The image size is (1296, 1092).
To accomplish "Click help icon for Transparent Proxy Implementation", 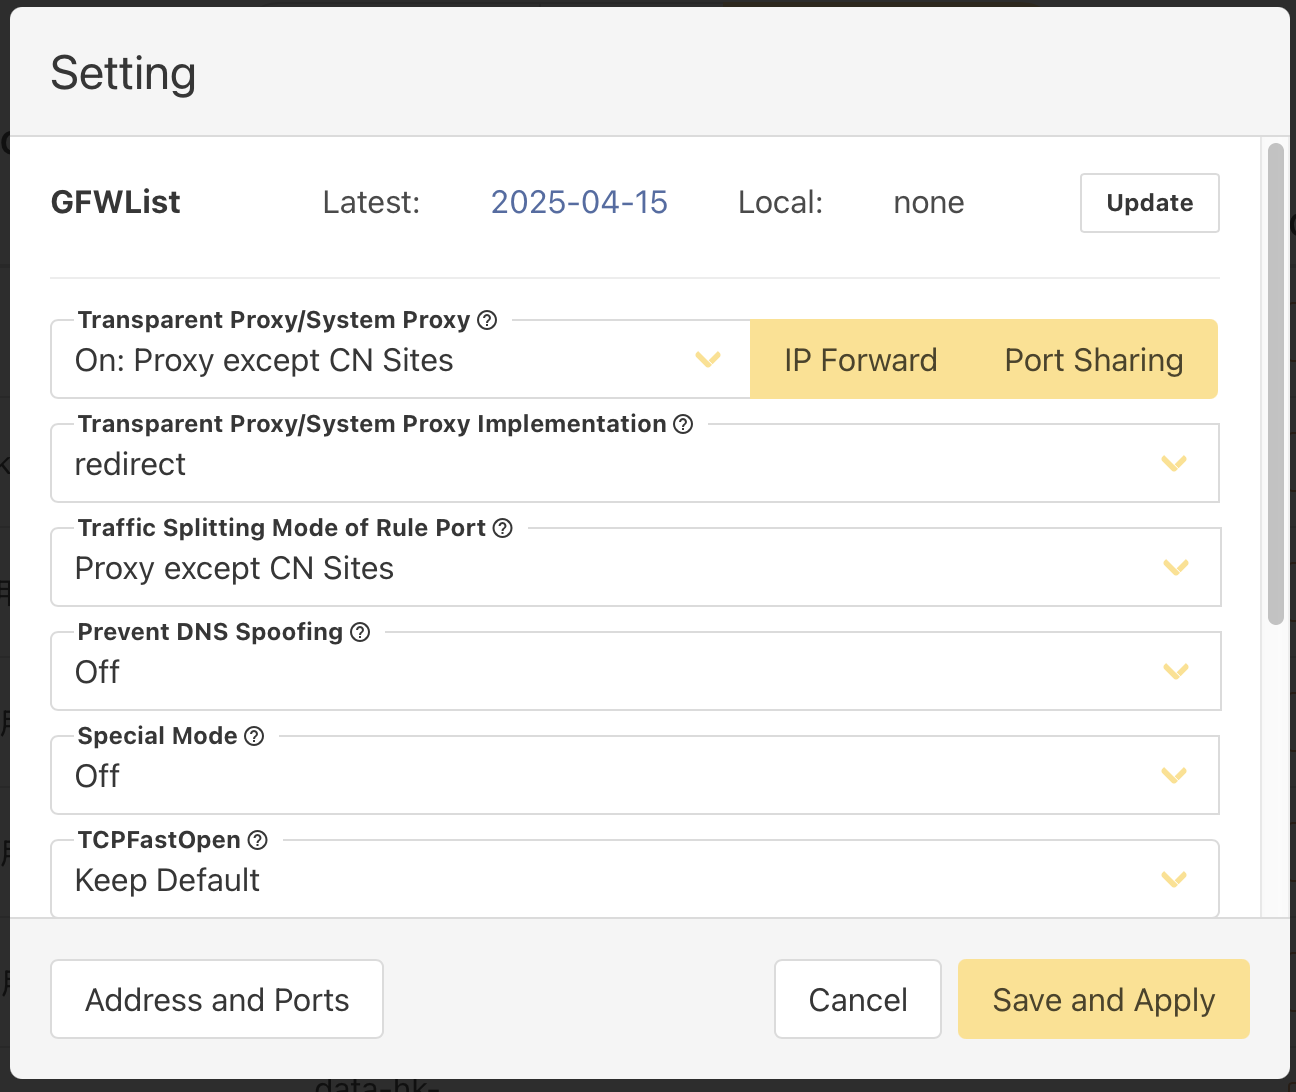I will [683, 424].
